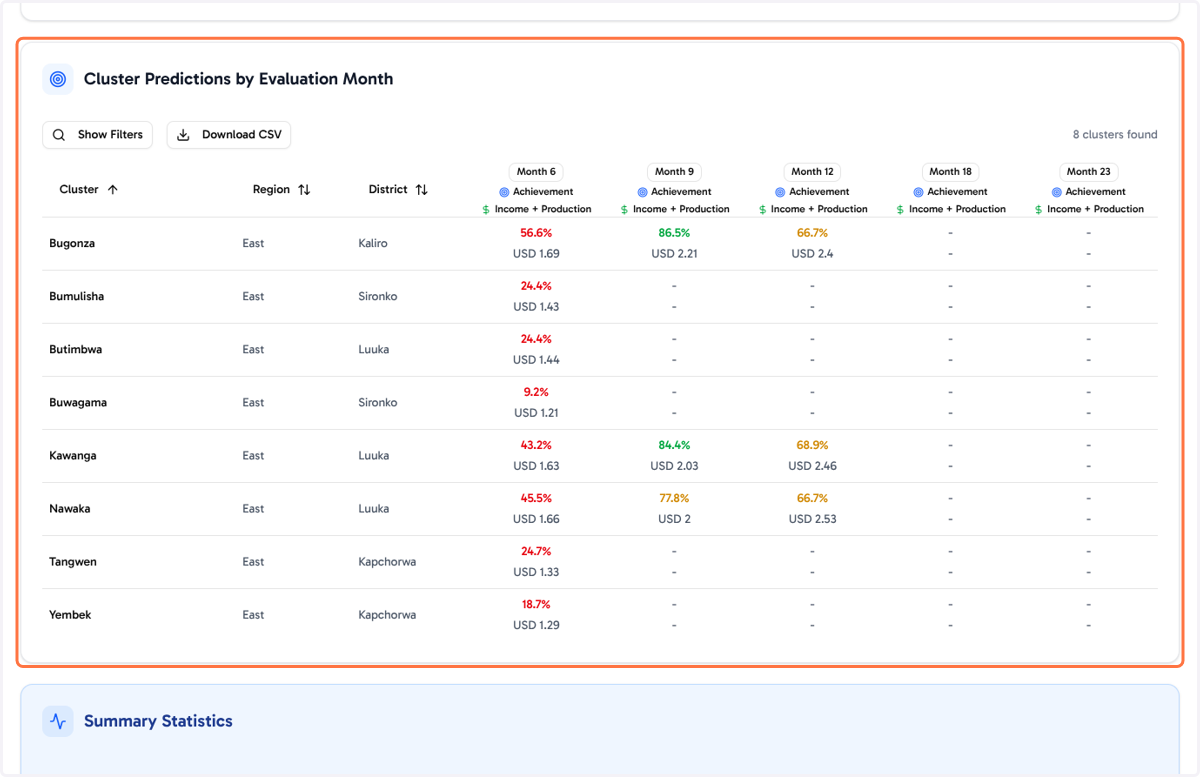This screenshot has width=1200, height=777.
Task: Click Kawanga's 68.9% Month 12 value
Action: [x=812, y=445]
